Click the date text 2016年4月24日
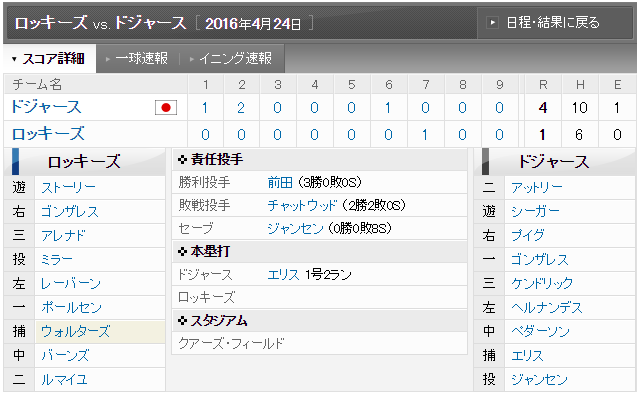The image size is (640, 400). point(253,24)
